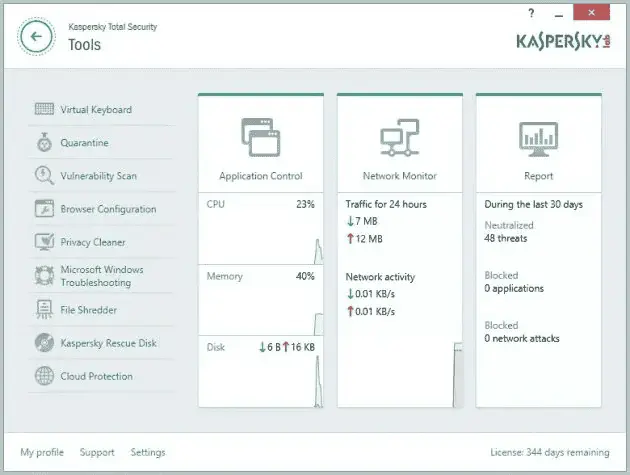The width and height of the screenshot is (630, 475).
Task: Click the '48 threats' neutralized value
Action: [x=506, y=238]
